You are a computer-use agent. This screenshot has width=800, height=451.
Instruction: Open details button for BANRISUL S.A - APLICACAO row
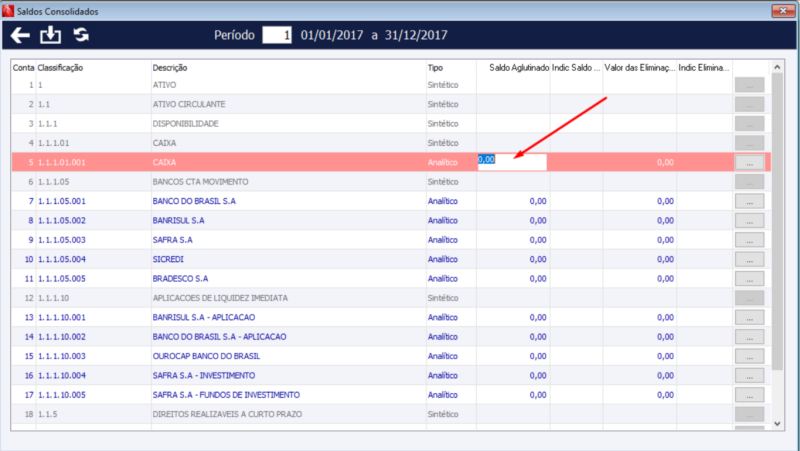(x=749, y=318)
